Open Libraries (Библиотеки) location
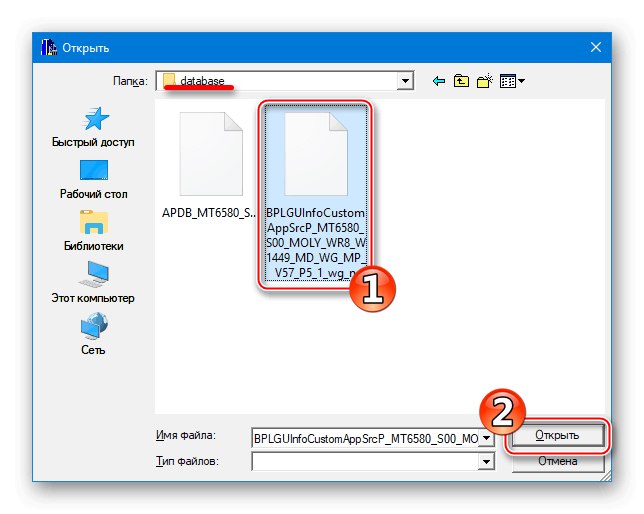644x514 pixels. click(x=93, y=231)
